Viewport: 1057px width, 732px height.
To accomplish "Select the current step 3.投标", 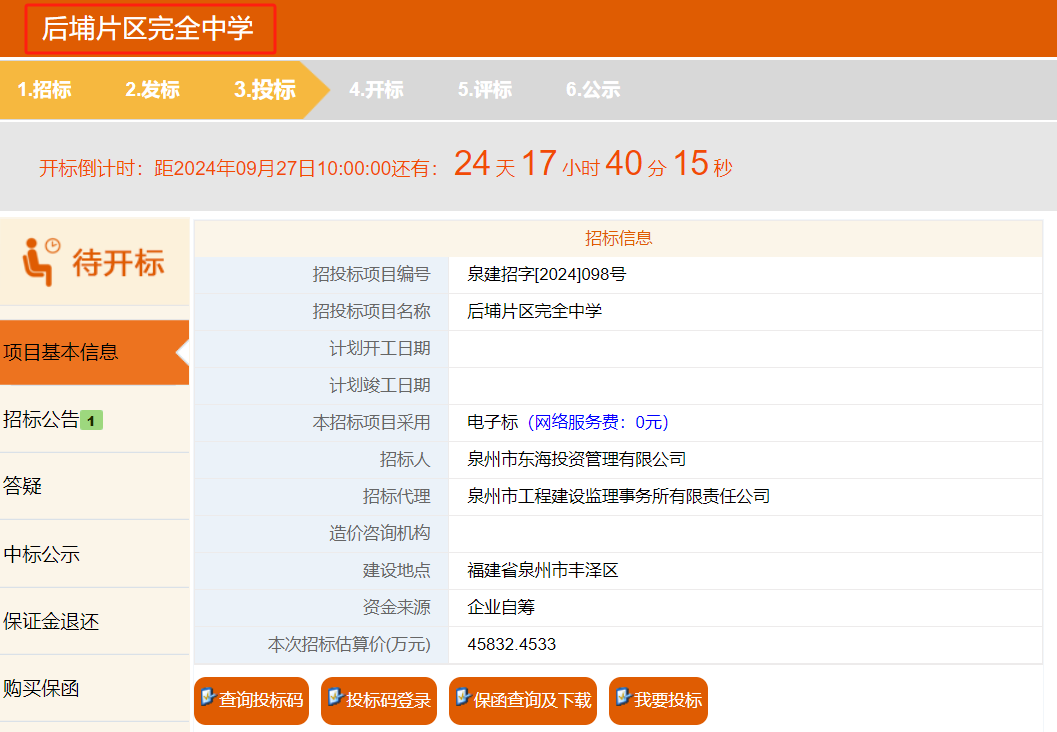I will [265, 90].
